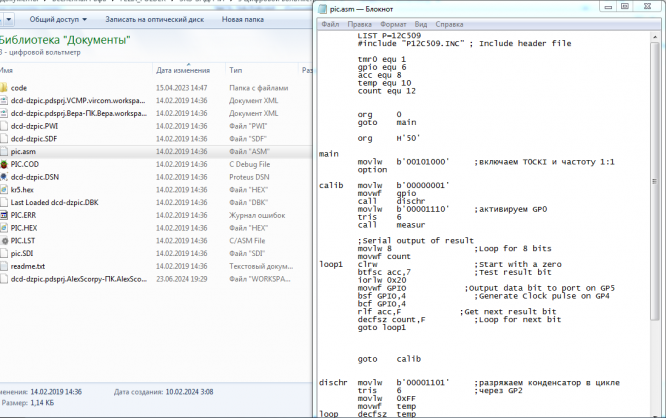This screenshot has width=666, height=418.
Task: Click the Notepad title bar file icon
Action: click(x=323, y=9)
